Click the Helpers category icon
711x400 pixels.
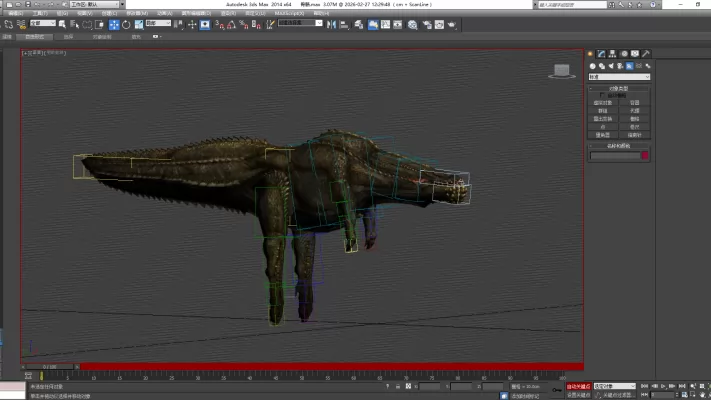pos(630,66)
